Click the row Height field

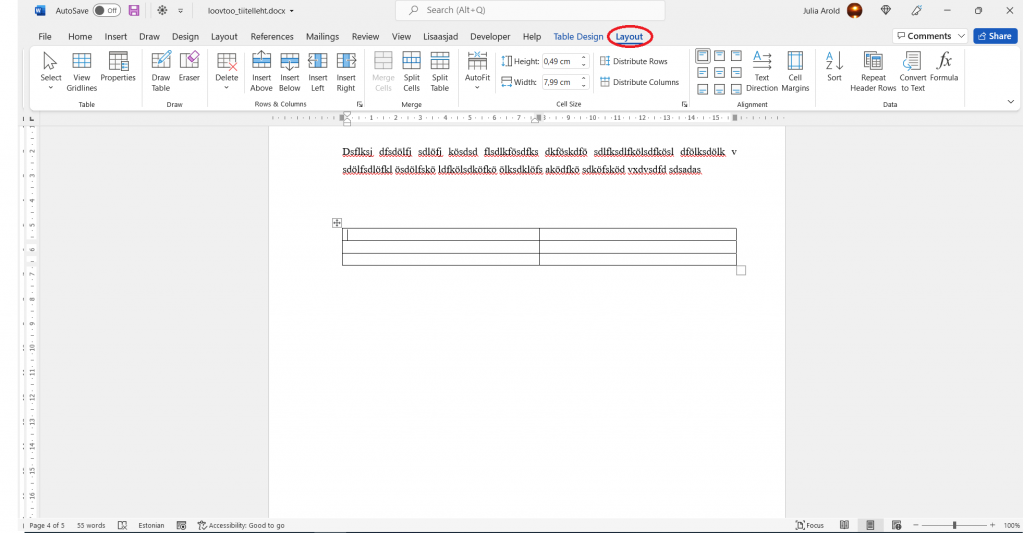pyautogui.click(x=560, y=61)
